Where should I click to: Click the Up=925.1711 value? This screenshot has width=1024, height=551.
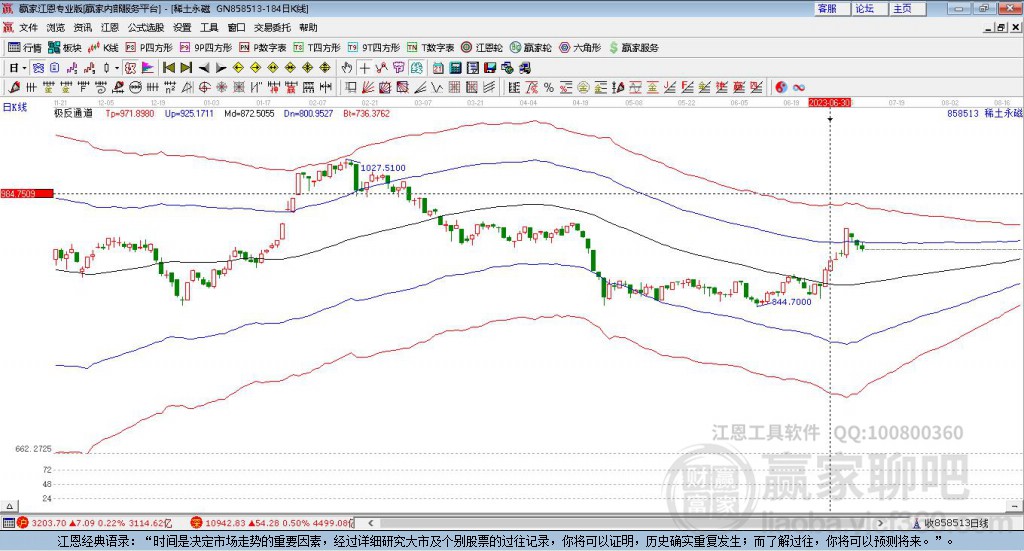point(189,113)
